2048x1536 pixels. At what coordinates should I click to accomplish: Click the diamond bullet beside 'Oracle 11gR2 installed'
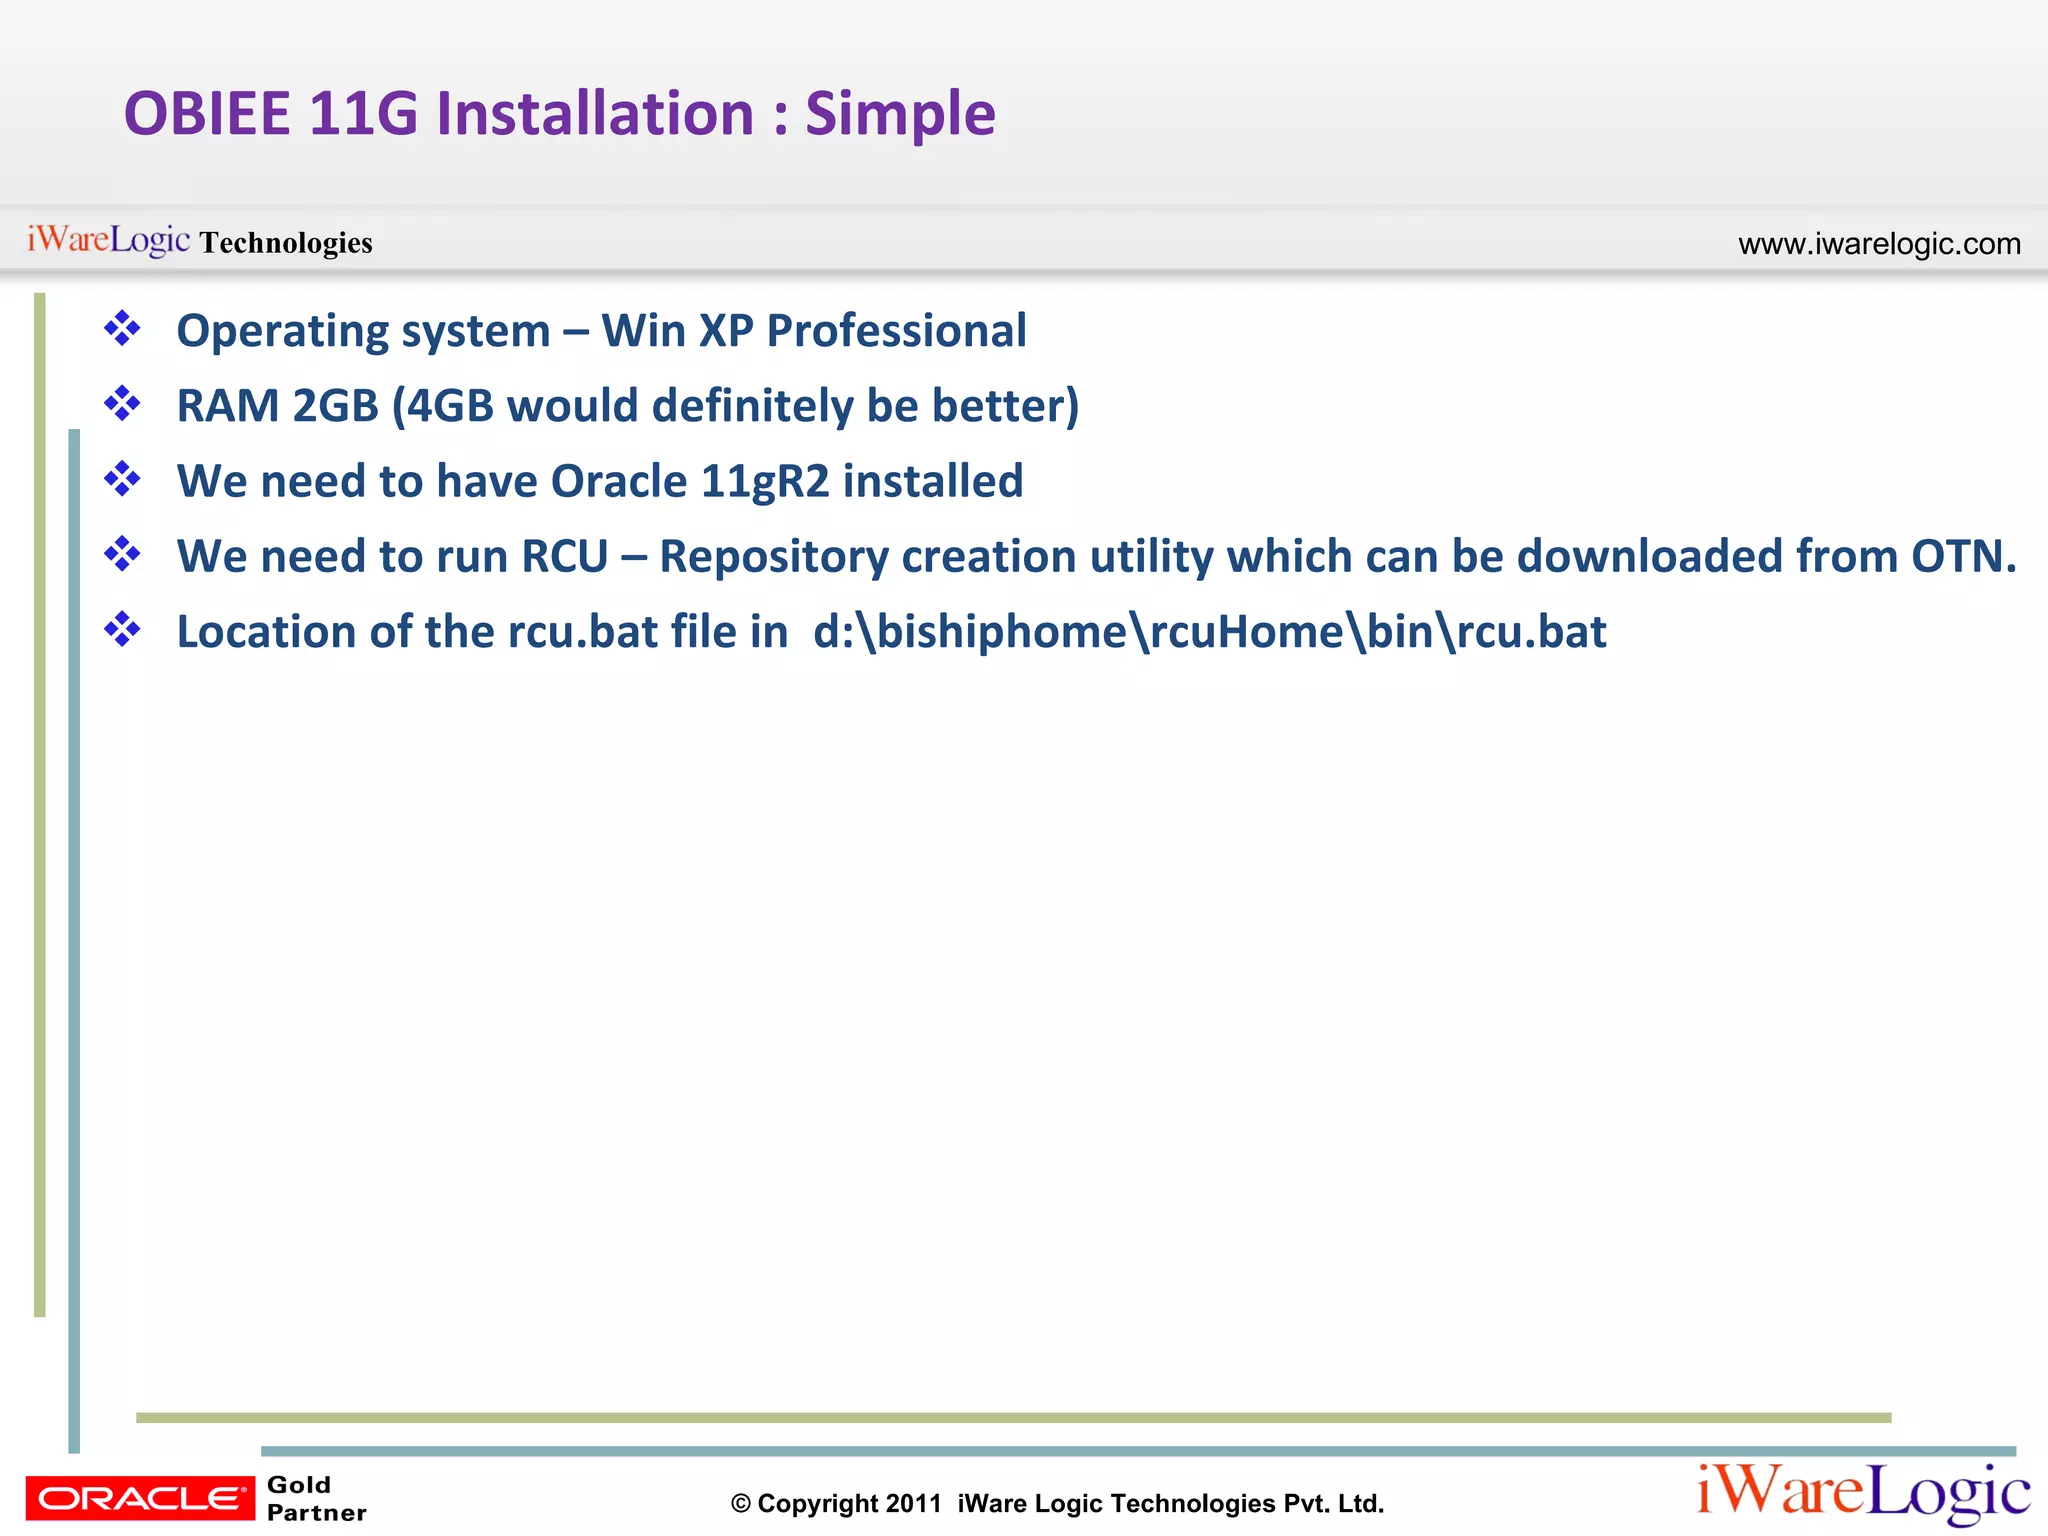[x=122, y=479]
